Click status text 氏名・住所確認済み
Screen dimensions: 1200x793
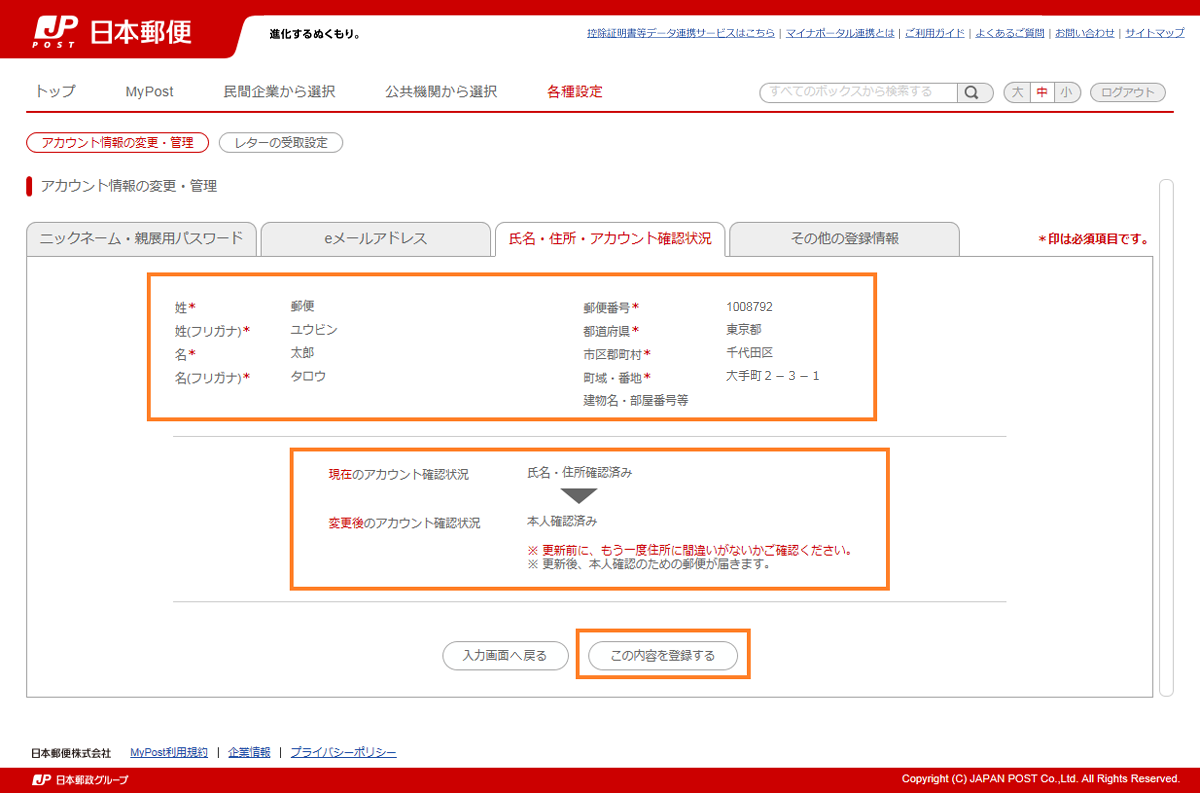[x=580, y=472]
